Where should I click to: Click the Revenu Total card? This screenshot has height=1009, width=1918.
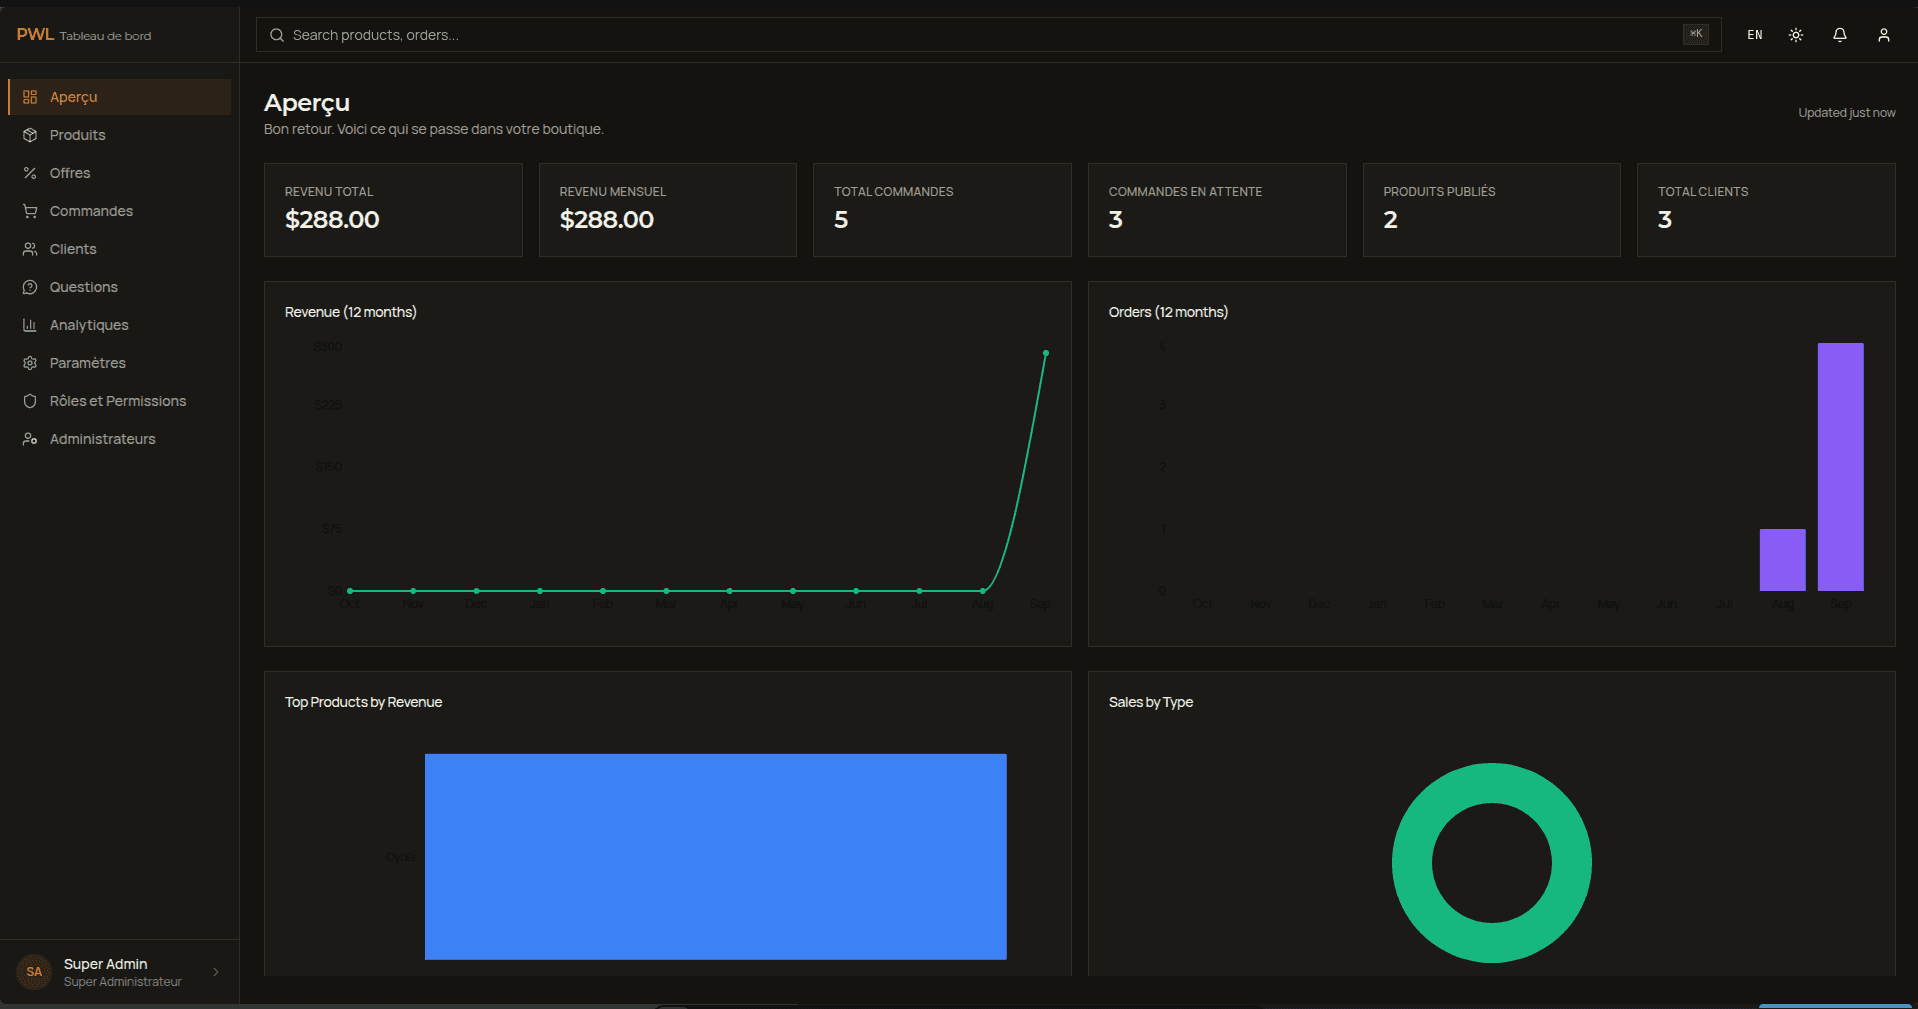tap(393, 210)
